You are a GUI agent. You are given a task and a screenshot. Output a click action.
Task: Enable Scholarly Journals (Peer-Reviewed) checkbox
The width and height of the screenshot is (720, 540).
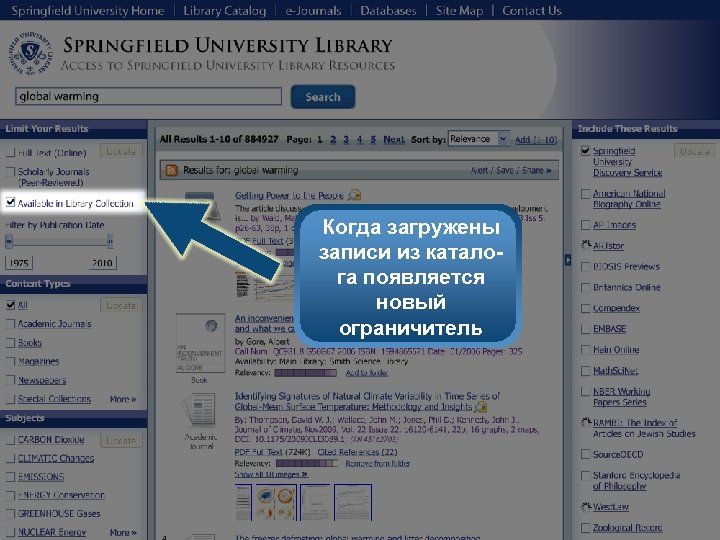click(11, 172)
